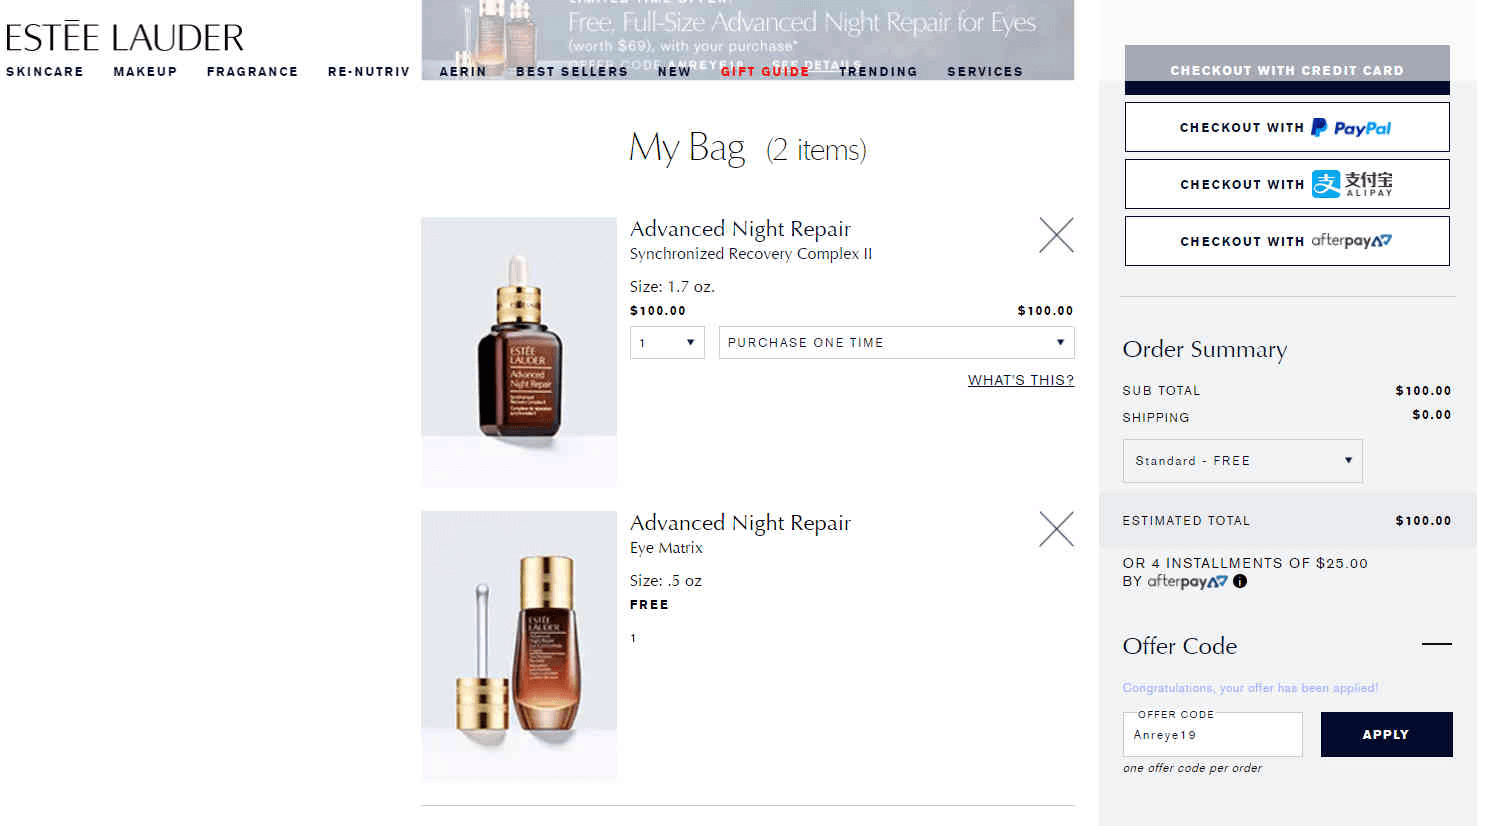Click the 'Order Summary' heading
Viewport: 1488px width, 826px height.
1205,349
